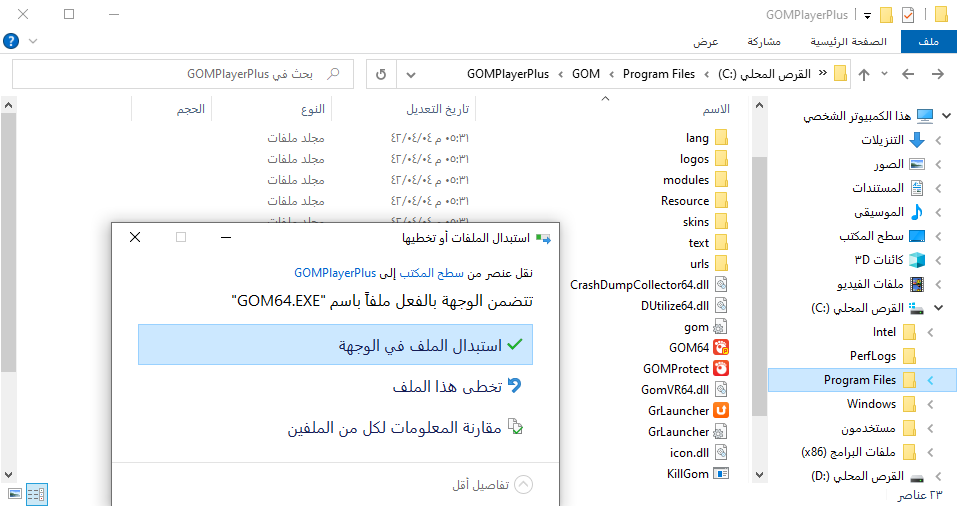
Task: Click Program Files in the address breadcrumb
Action: pos(659,74)
